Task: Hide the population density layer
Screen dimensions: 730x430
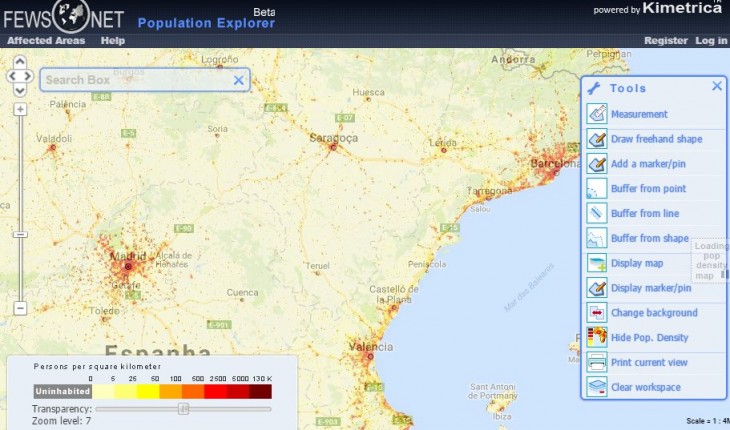Action: coord(597,337)
